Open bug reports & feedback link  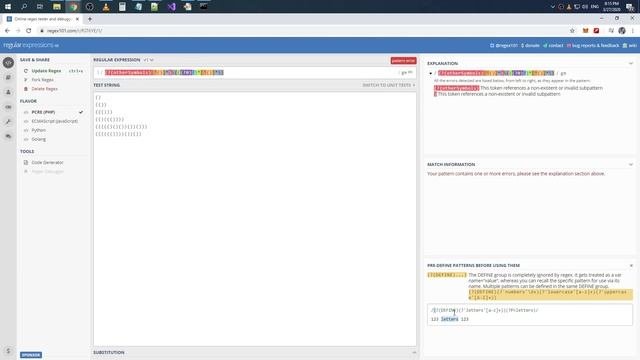(x=593, y=46)
